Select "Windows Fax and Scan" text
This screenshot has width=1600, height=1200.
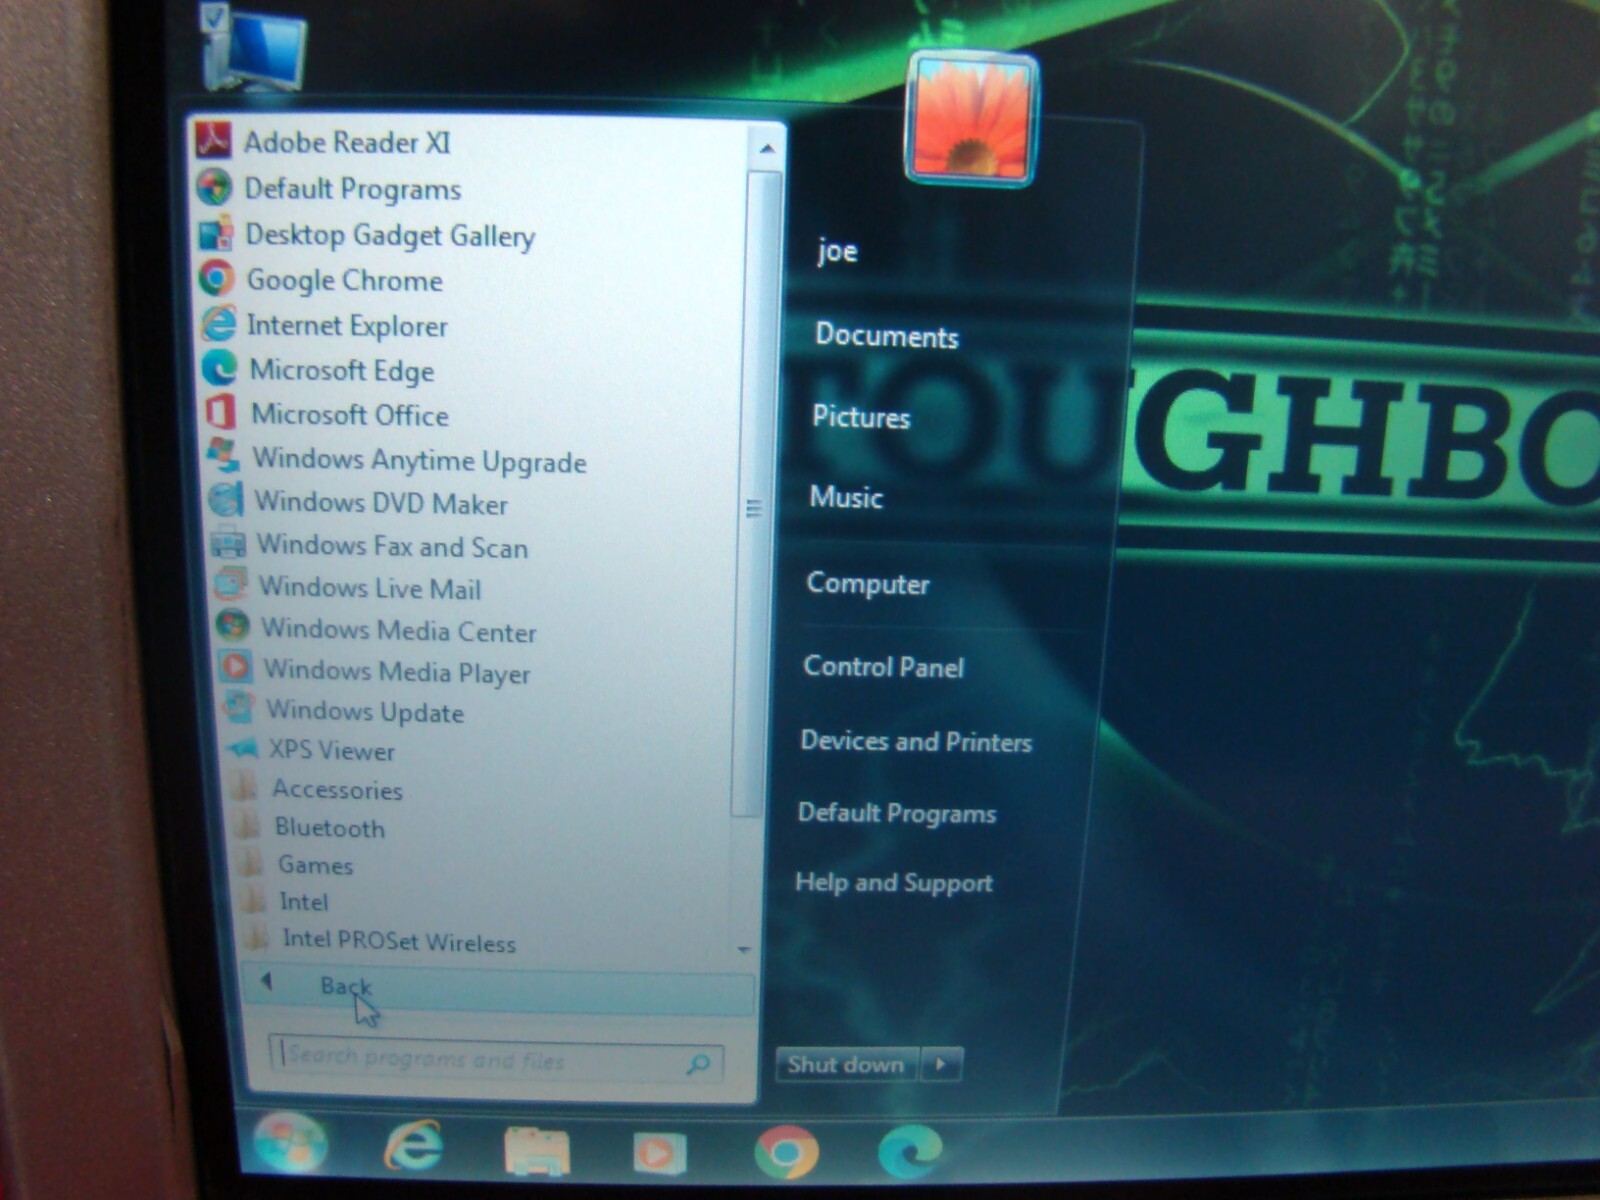(392, 546)
